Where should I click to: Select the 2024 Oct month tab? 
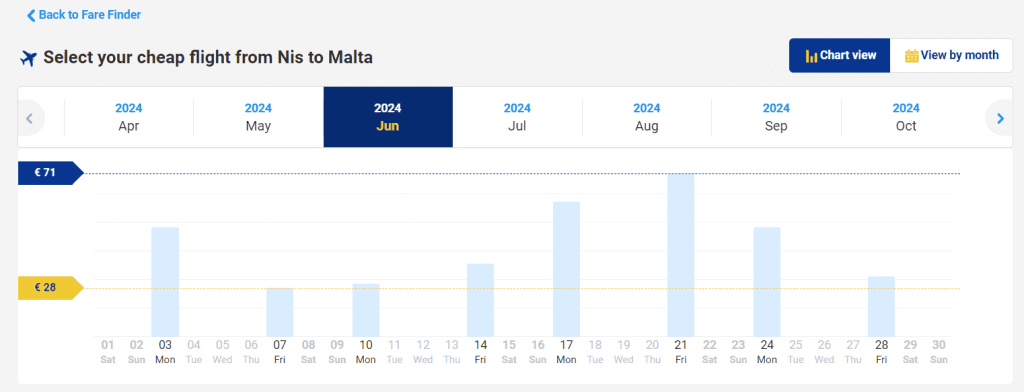click(906, 117)
